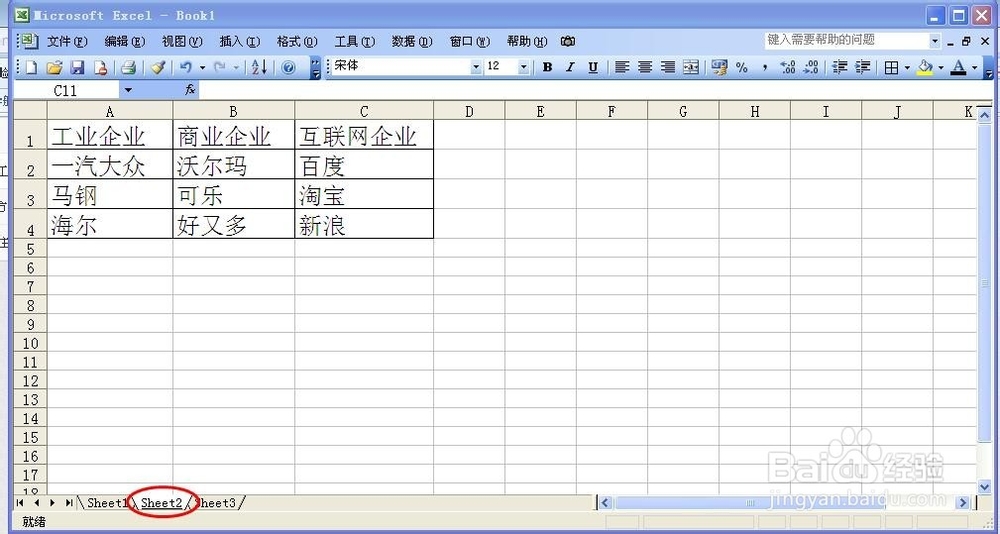Screen dimensions: 1000x534
Task: Select cell containing 百度
Action: coord(364,165)
